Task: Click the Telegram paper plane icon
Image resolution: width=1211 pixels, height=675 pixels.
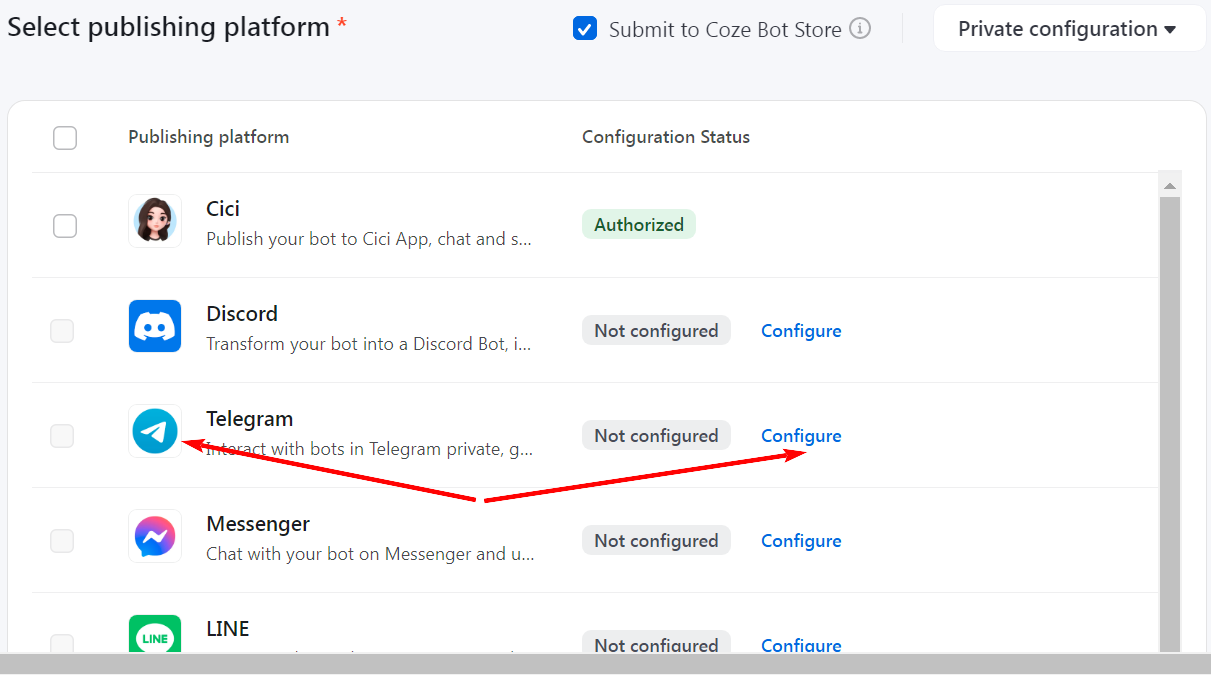Action: (x=155, y=431)
